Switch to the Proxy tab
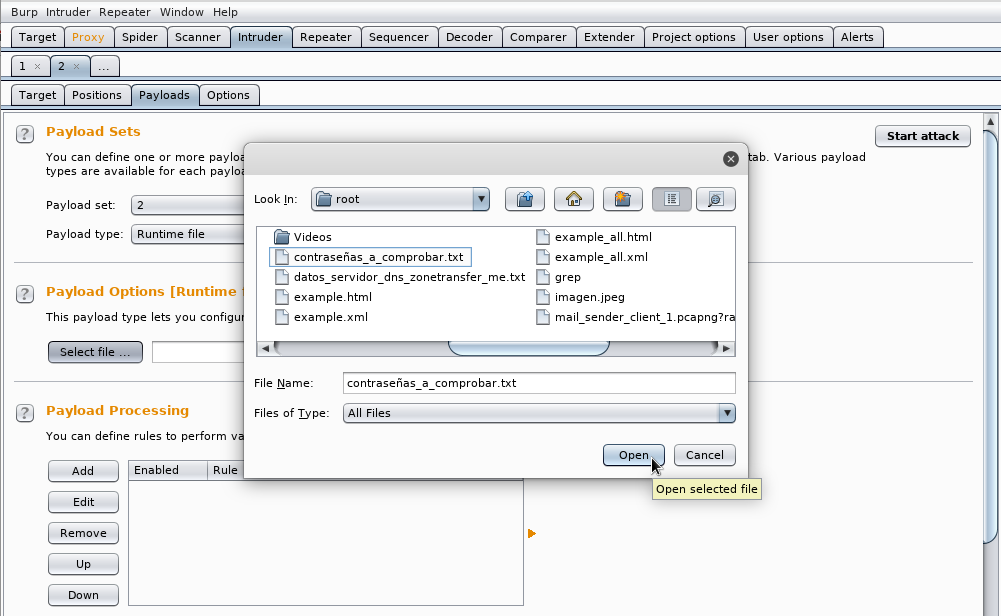Viewport: 1001px width, 616px height. click(88, 37)
